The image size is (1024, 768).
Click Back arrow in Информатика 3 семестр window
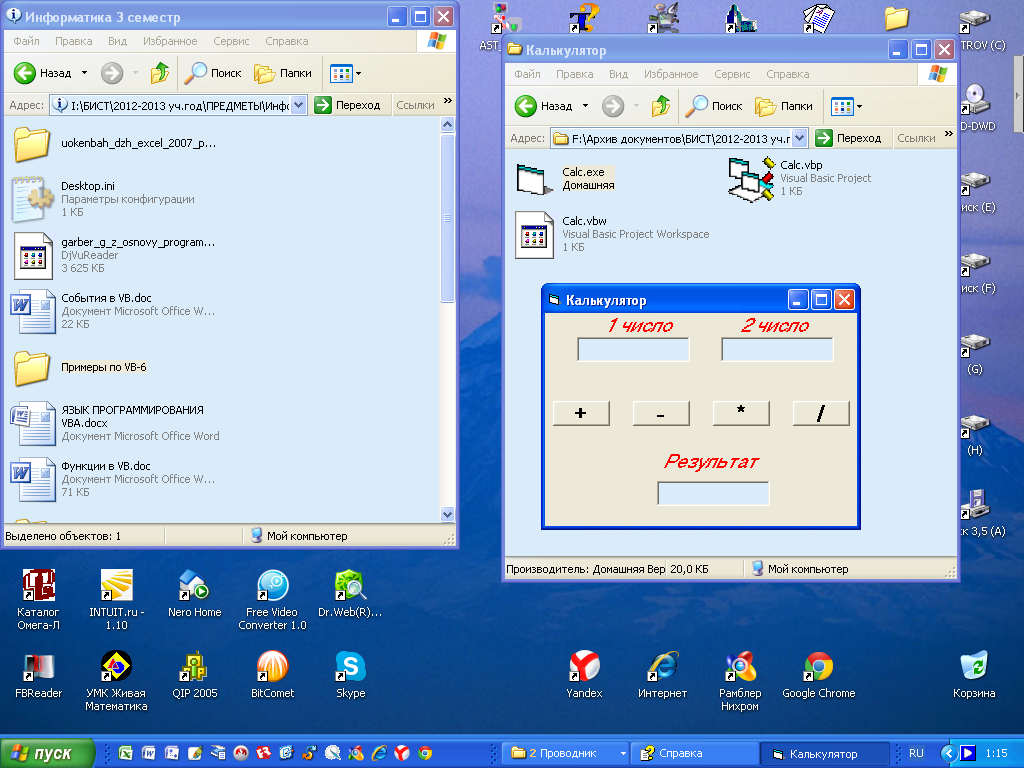click(x=25, y=73)
